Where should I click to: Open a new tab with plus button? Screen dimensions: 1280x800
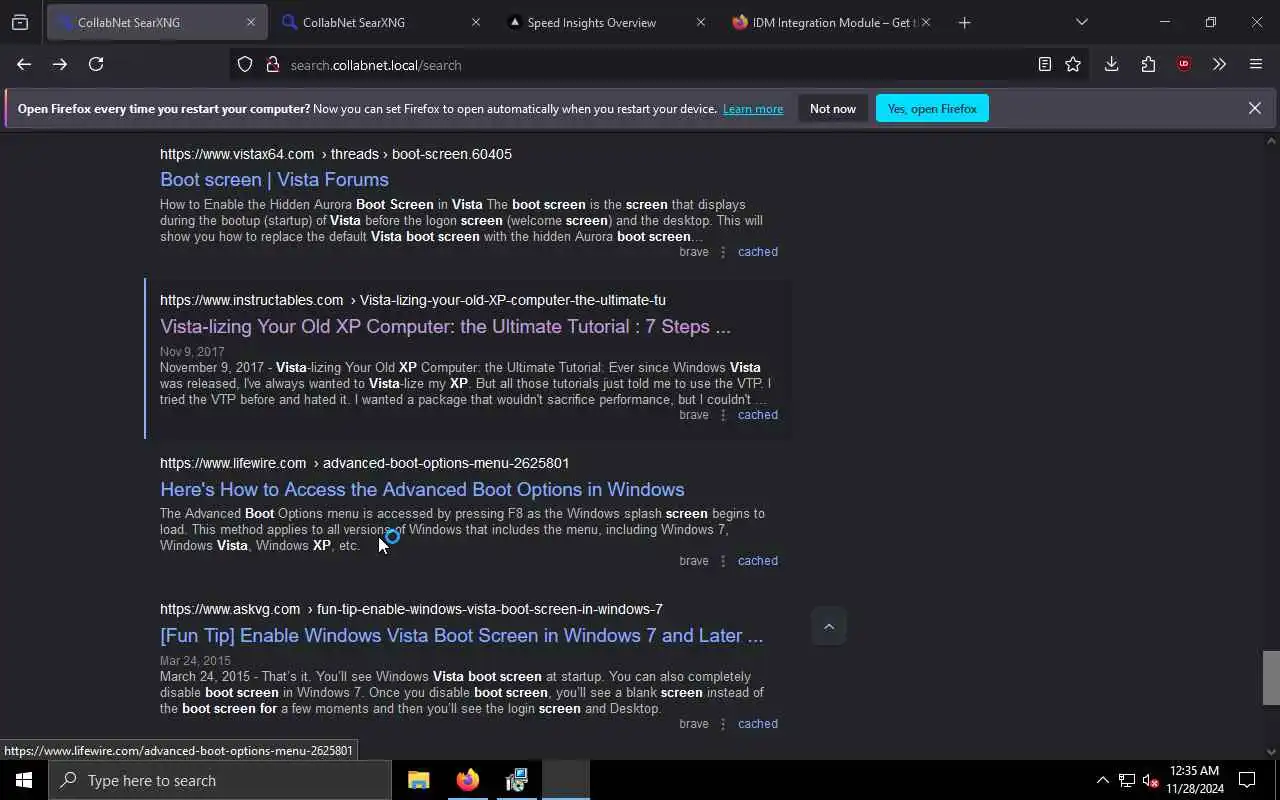click(x=964, y=22)
